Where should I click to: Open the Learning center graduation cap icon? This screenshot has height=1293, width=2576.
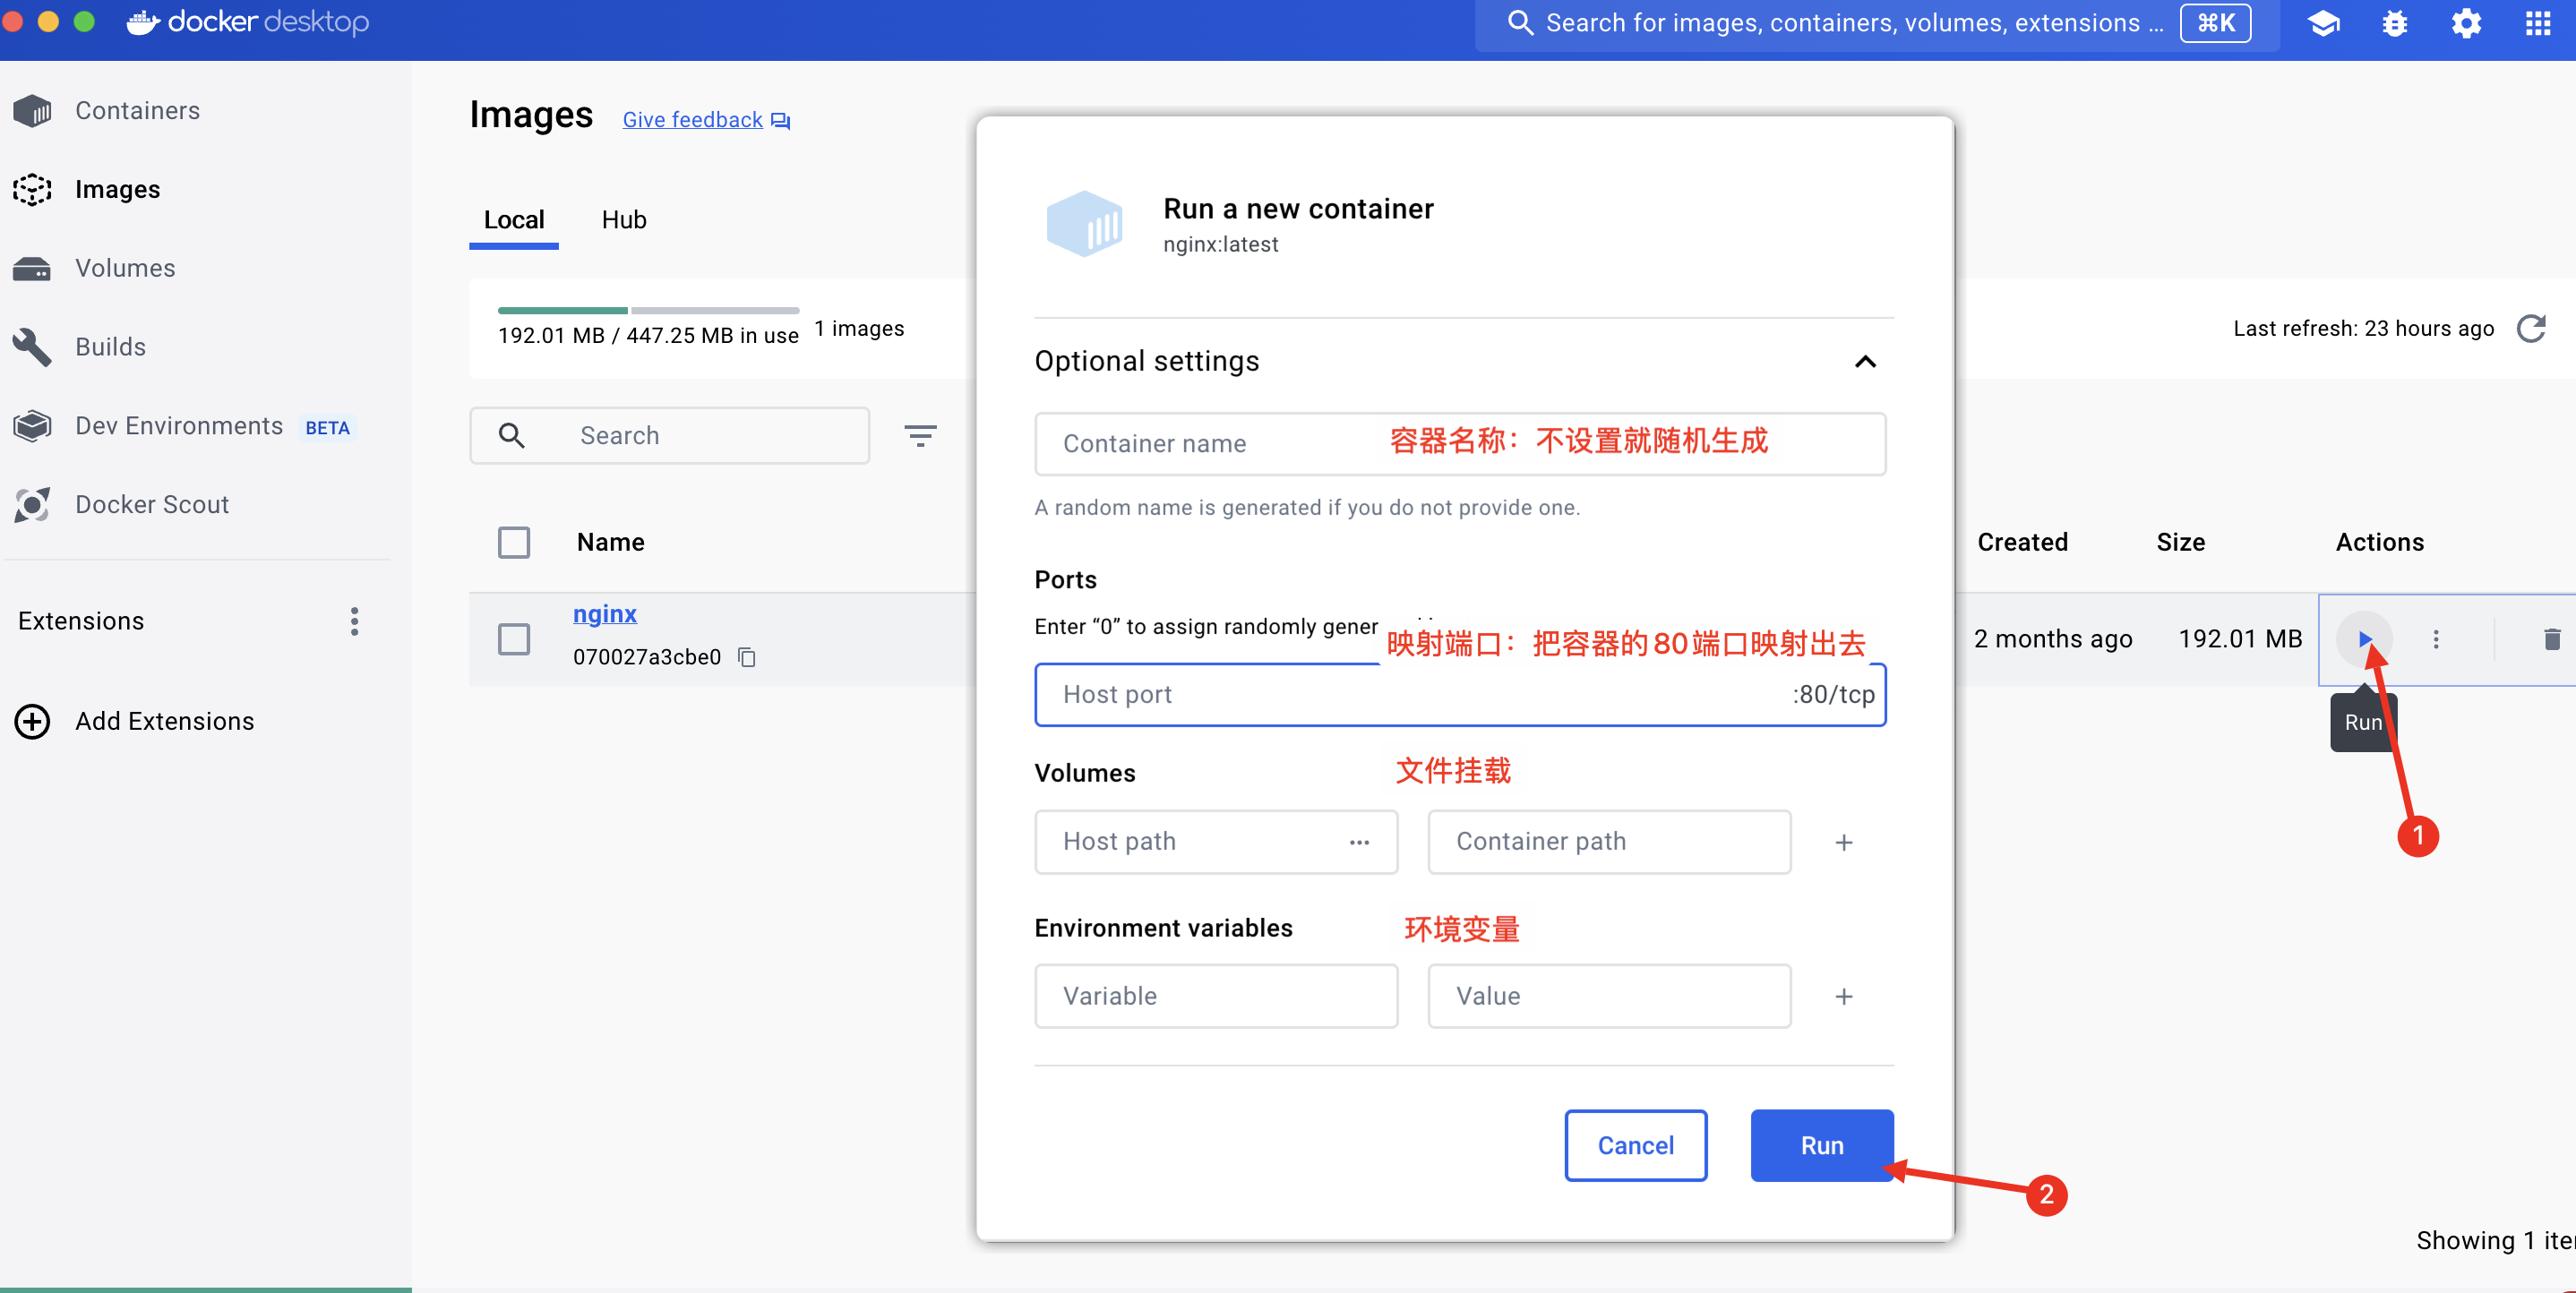tap(2323, 23)
